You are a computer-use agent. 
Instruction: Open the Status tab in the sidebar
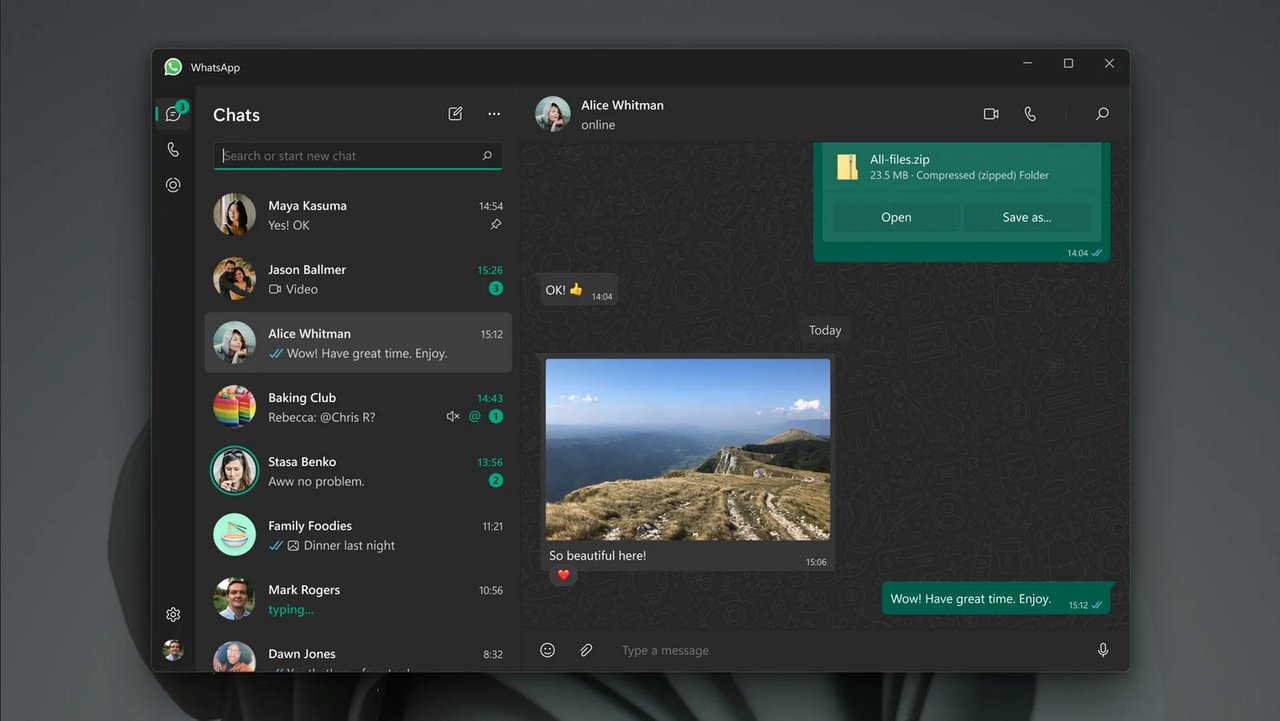[173, 184]
